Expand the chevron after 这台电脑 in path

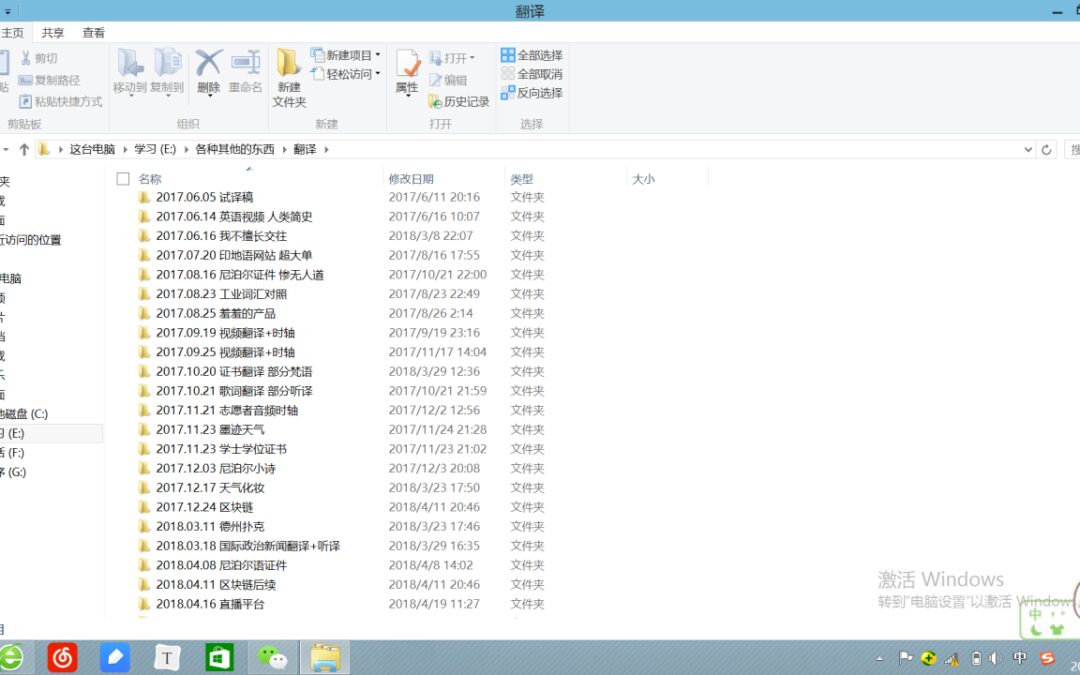[x=125, y=149]
